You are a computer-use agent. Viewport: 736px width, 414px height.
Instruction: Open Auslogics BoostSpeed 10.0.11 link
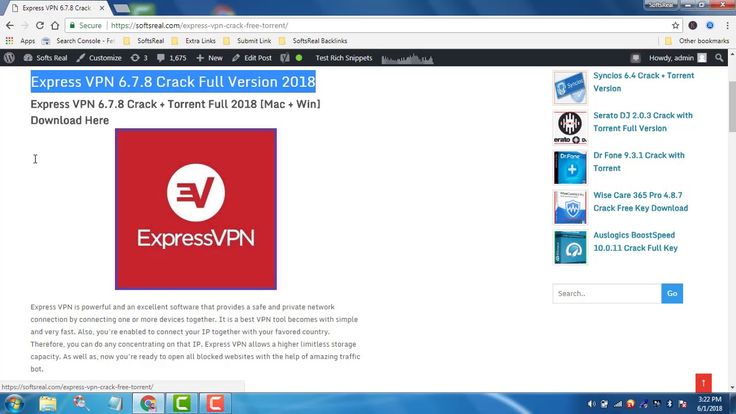tap(635, 241)
